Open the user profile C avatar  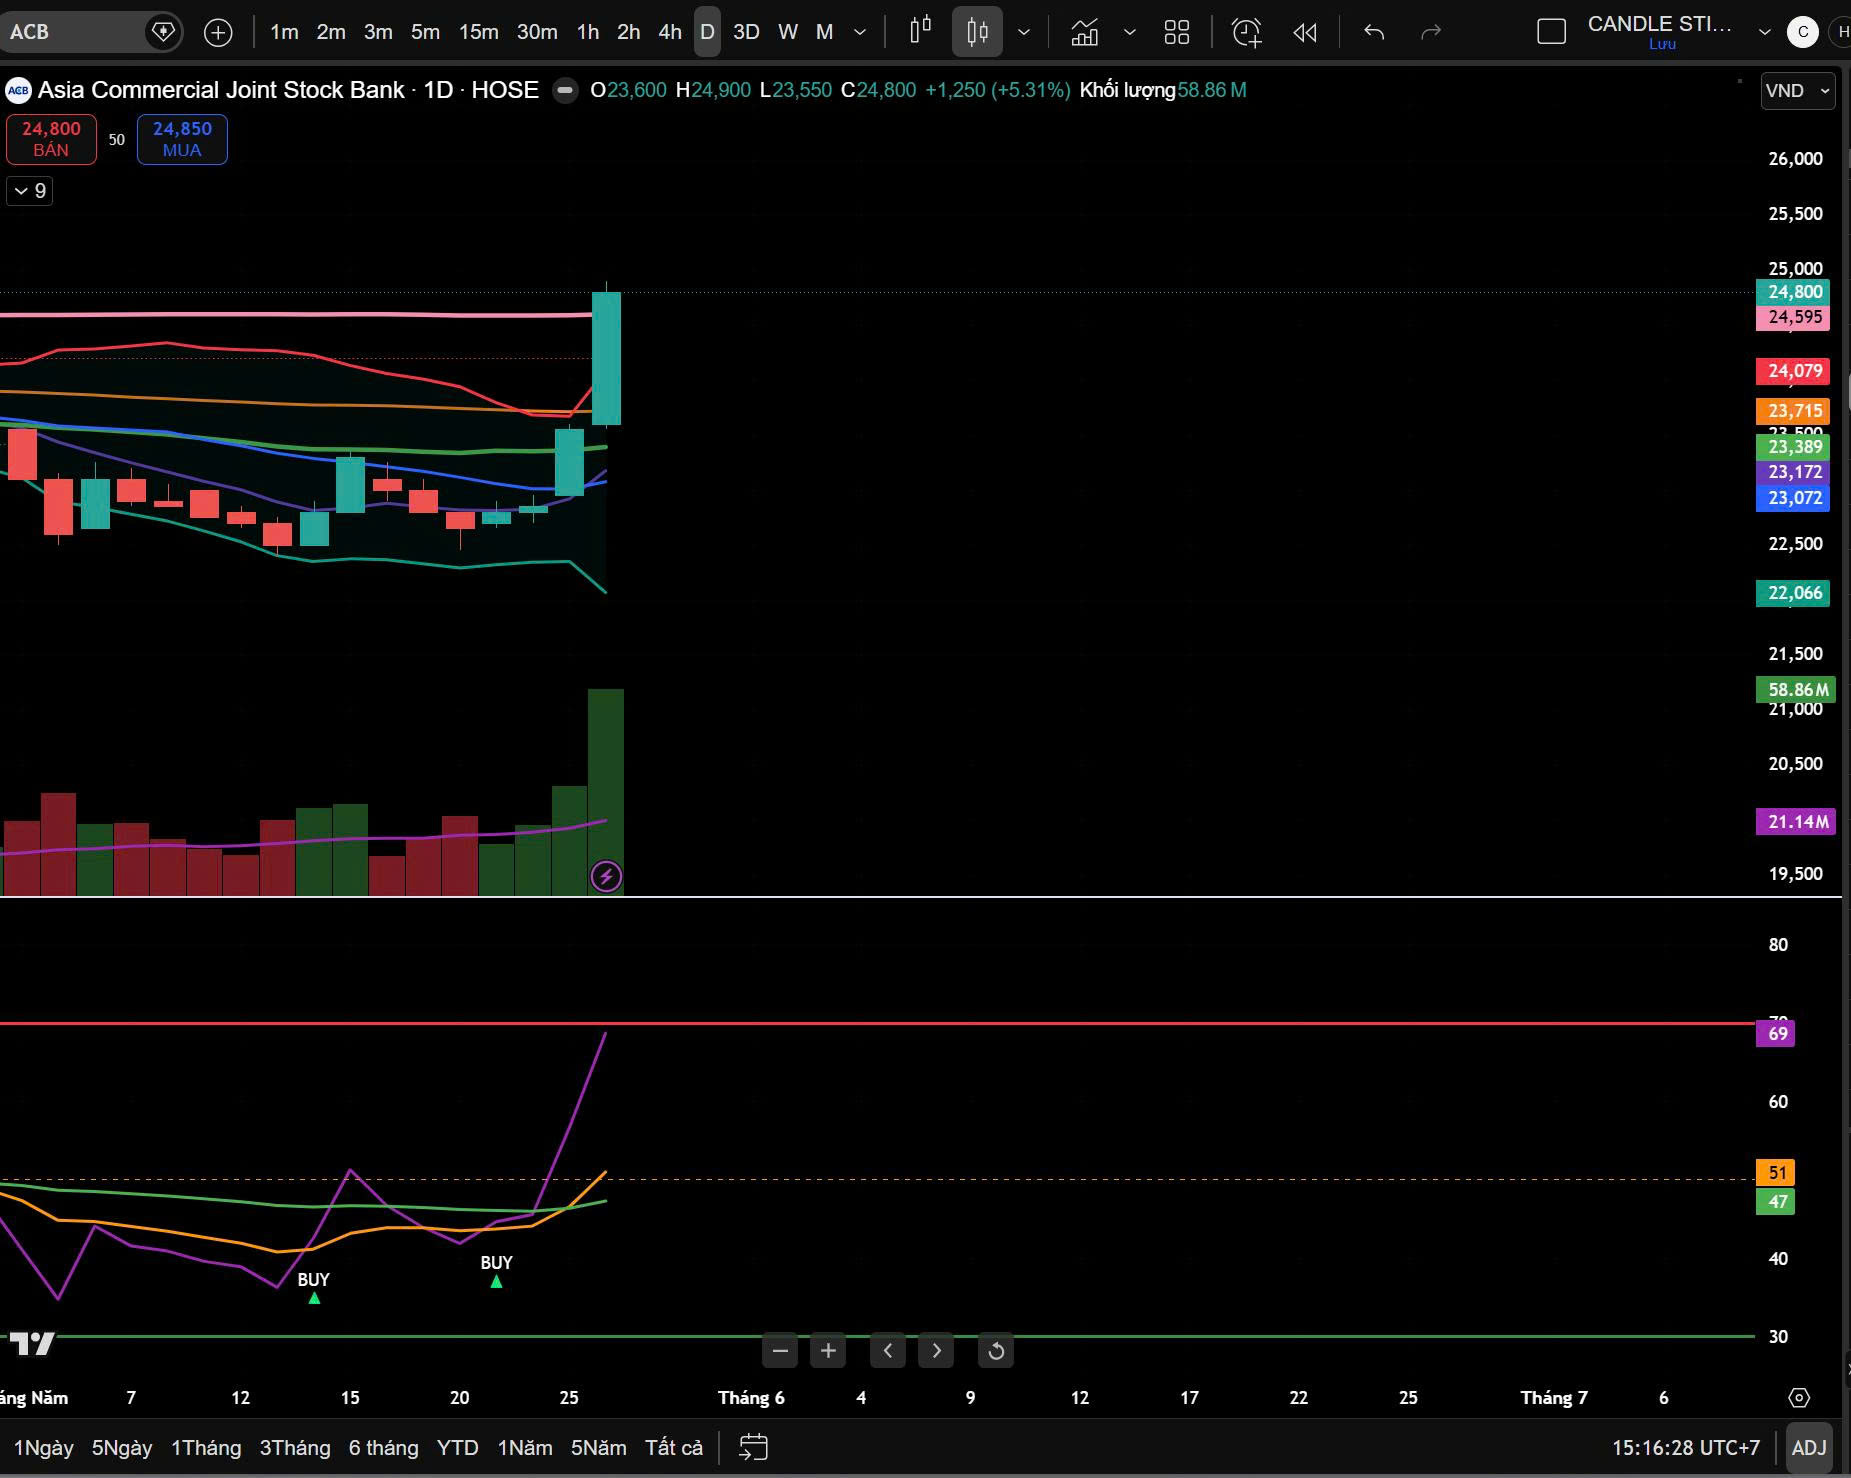pos(1803,32)
